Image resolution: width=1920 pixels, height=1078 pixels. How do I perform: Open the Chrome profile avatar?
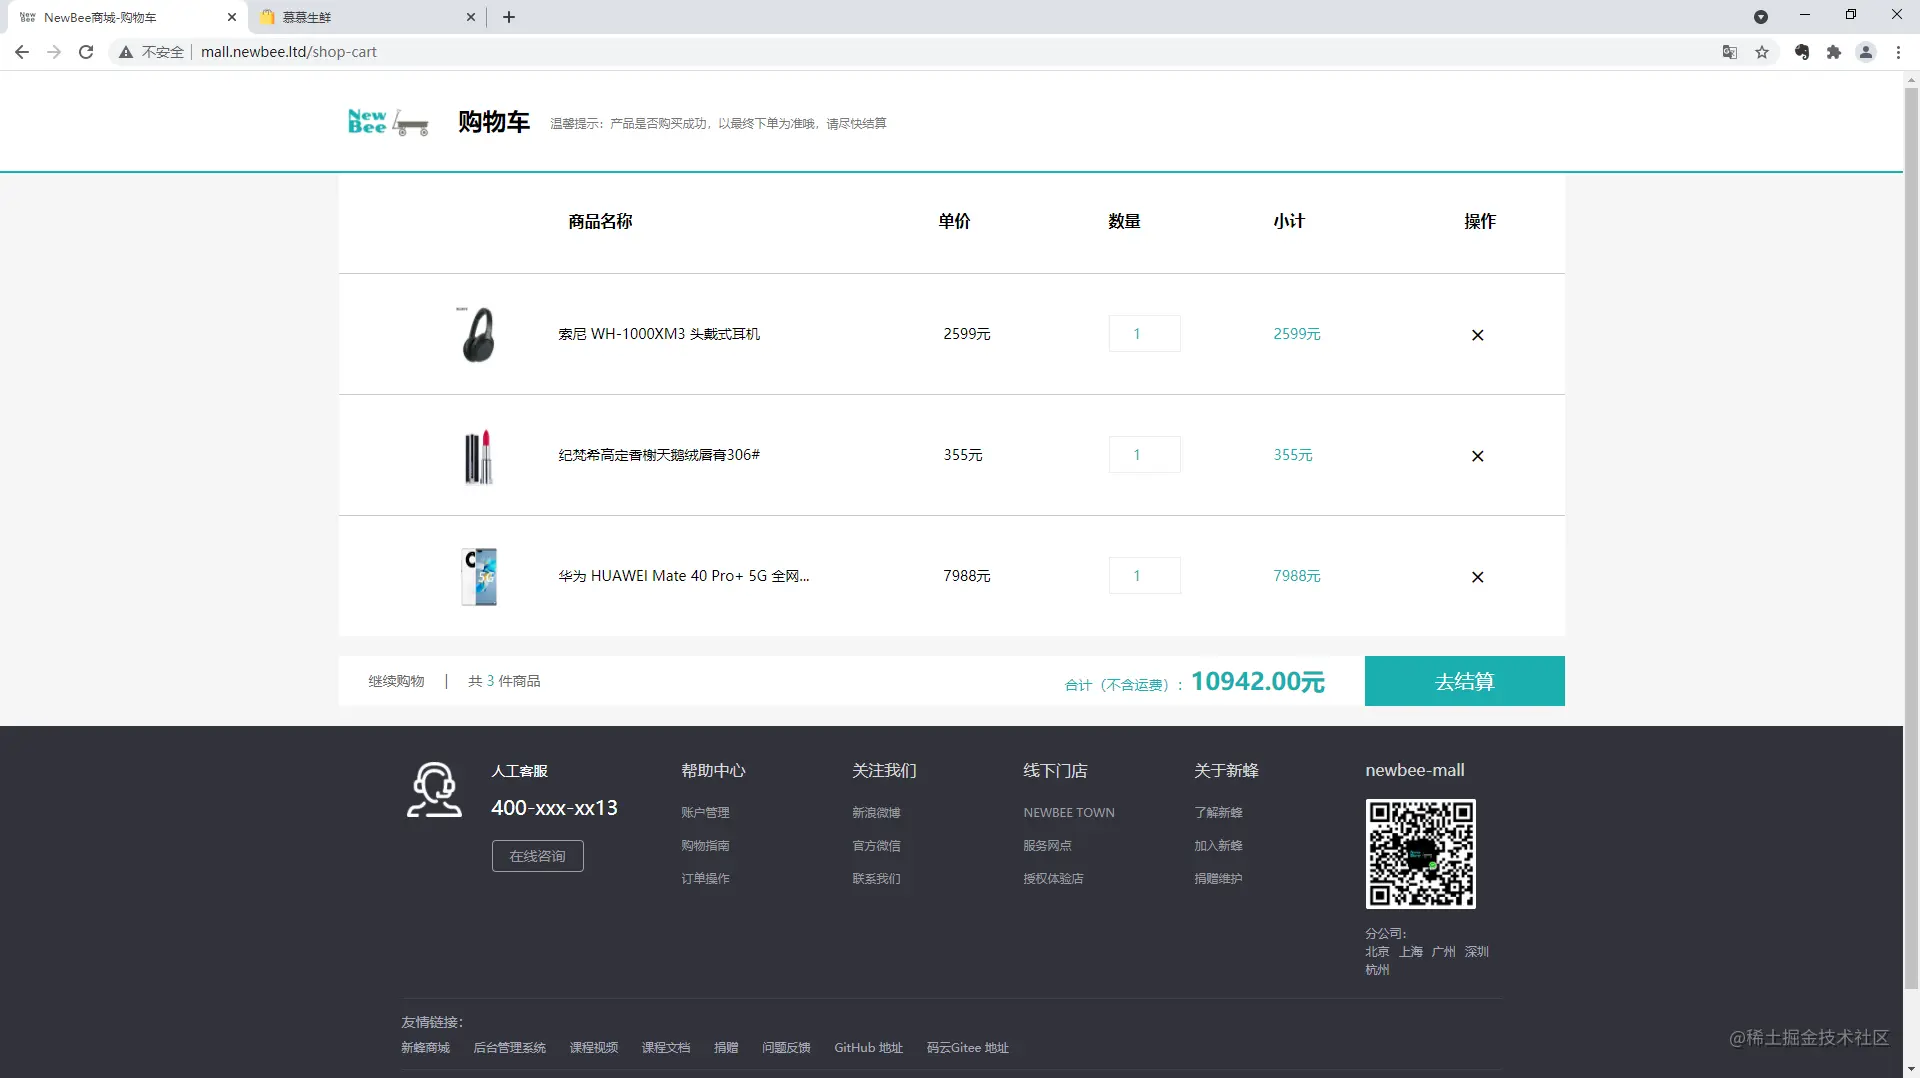tap(1866, 52)
